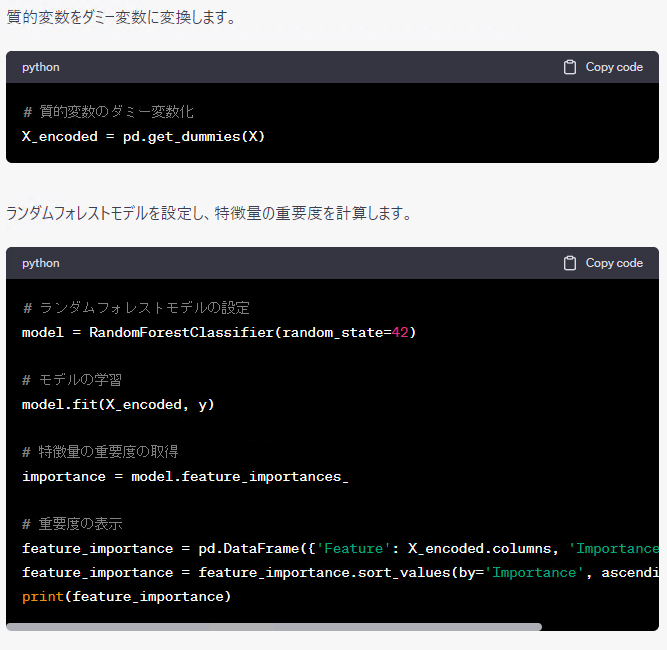Image resolution: width=667 pixels, height=650 pixels.
Task: Click the sort_values code line
Action: [340, 572]
